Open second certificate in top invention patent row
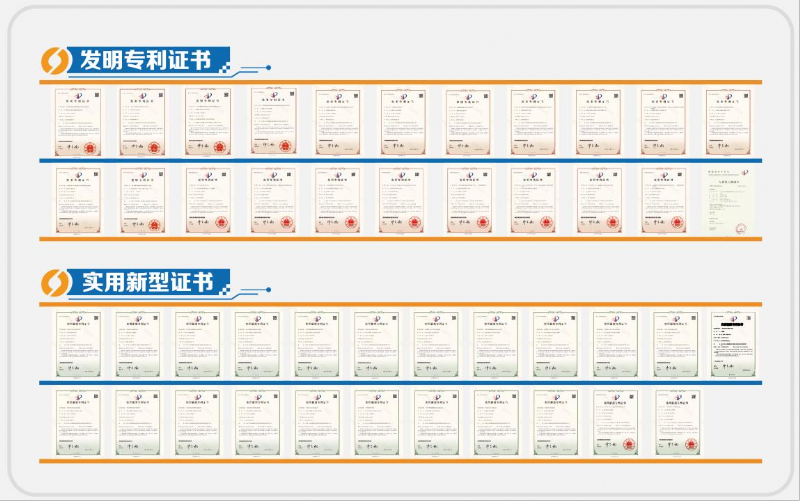Screen dimensions: 800x501 tap(141, 122)
